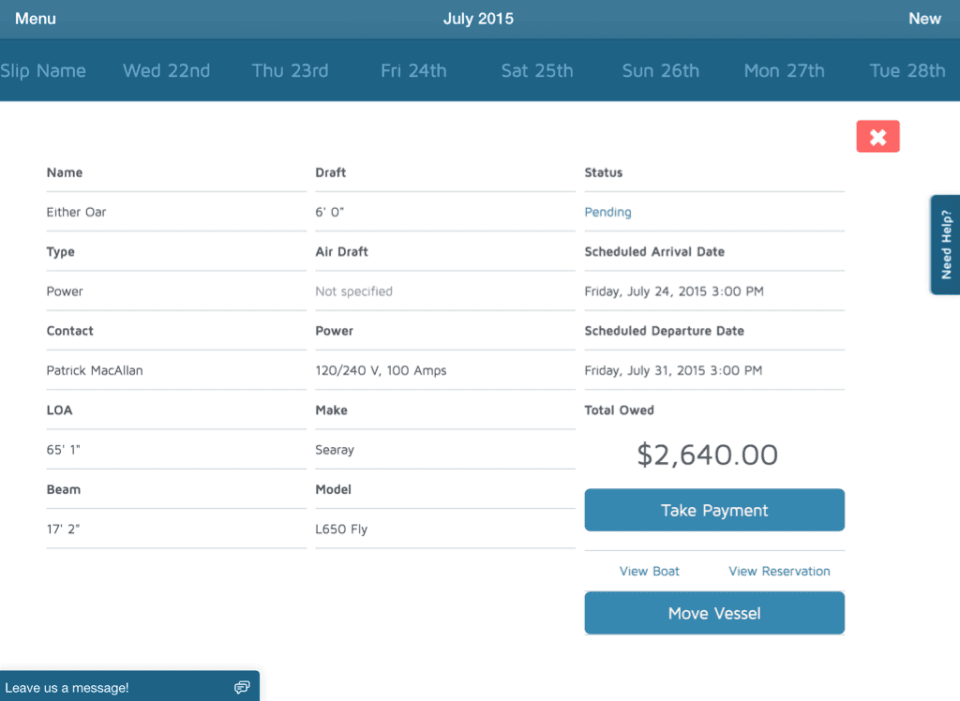960x701 pixels.
Task: Click the July 2015 month title
Action: pyautogui.click(x=478, y=19)
